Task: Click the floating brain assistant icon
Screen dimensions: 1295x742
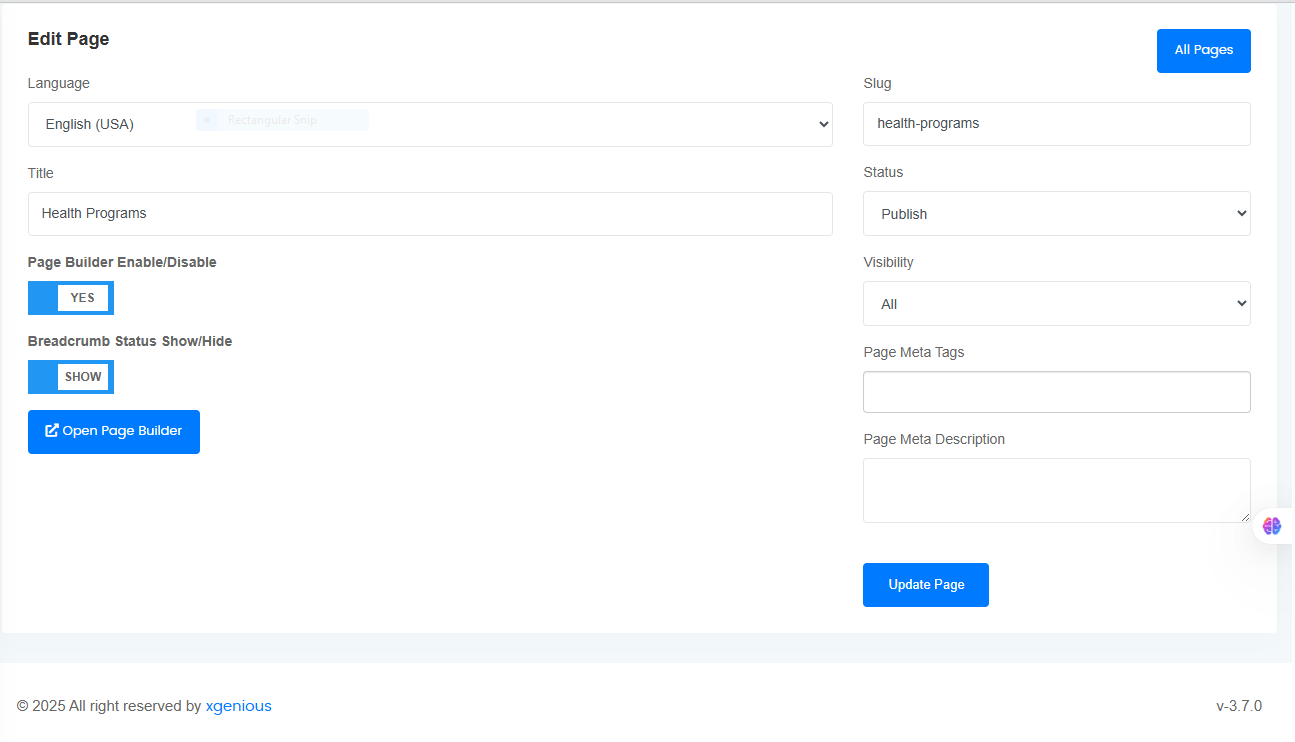Action: tap(1271, 526)
